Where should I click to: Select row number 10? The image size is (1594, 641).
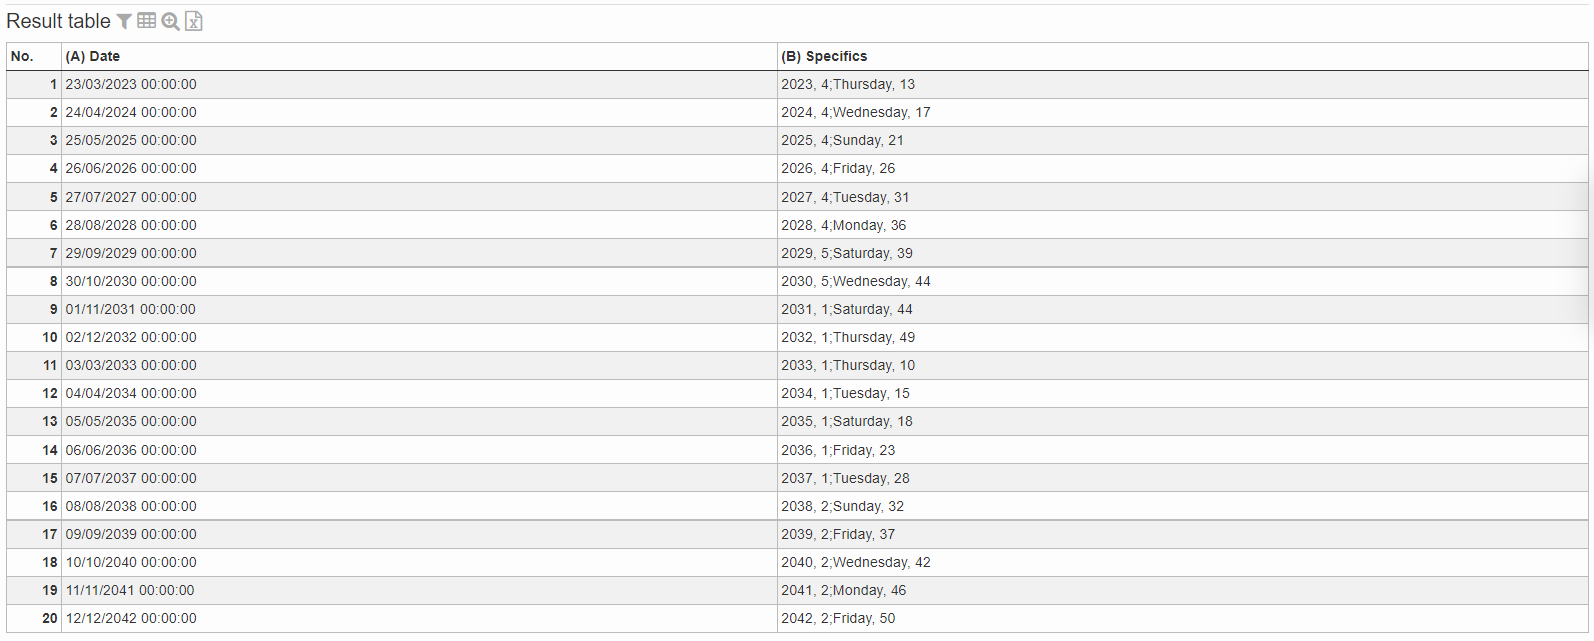tap(50, 337)
